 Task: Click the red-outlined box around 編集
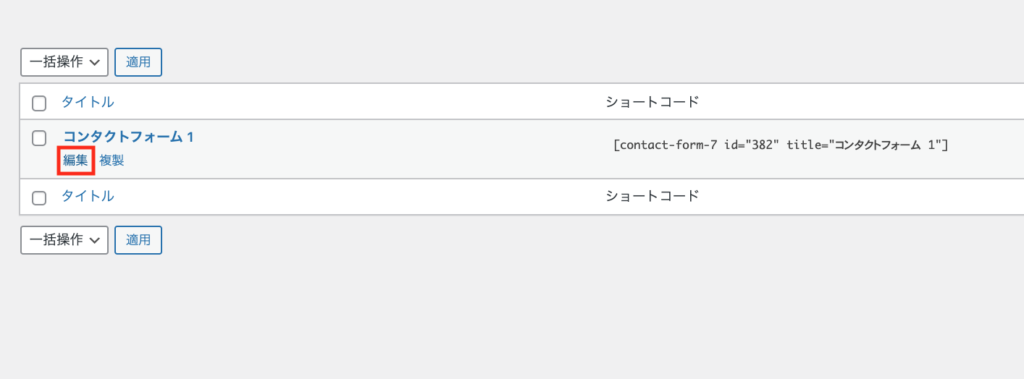tap(76, 160)
